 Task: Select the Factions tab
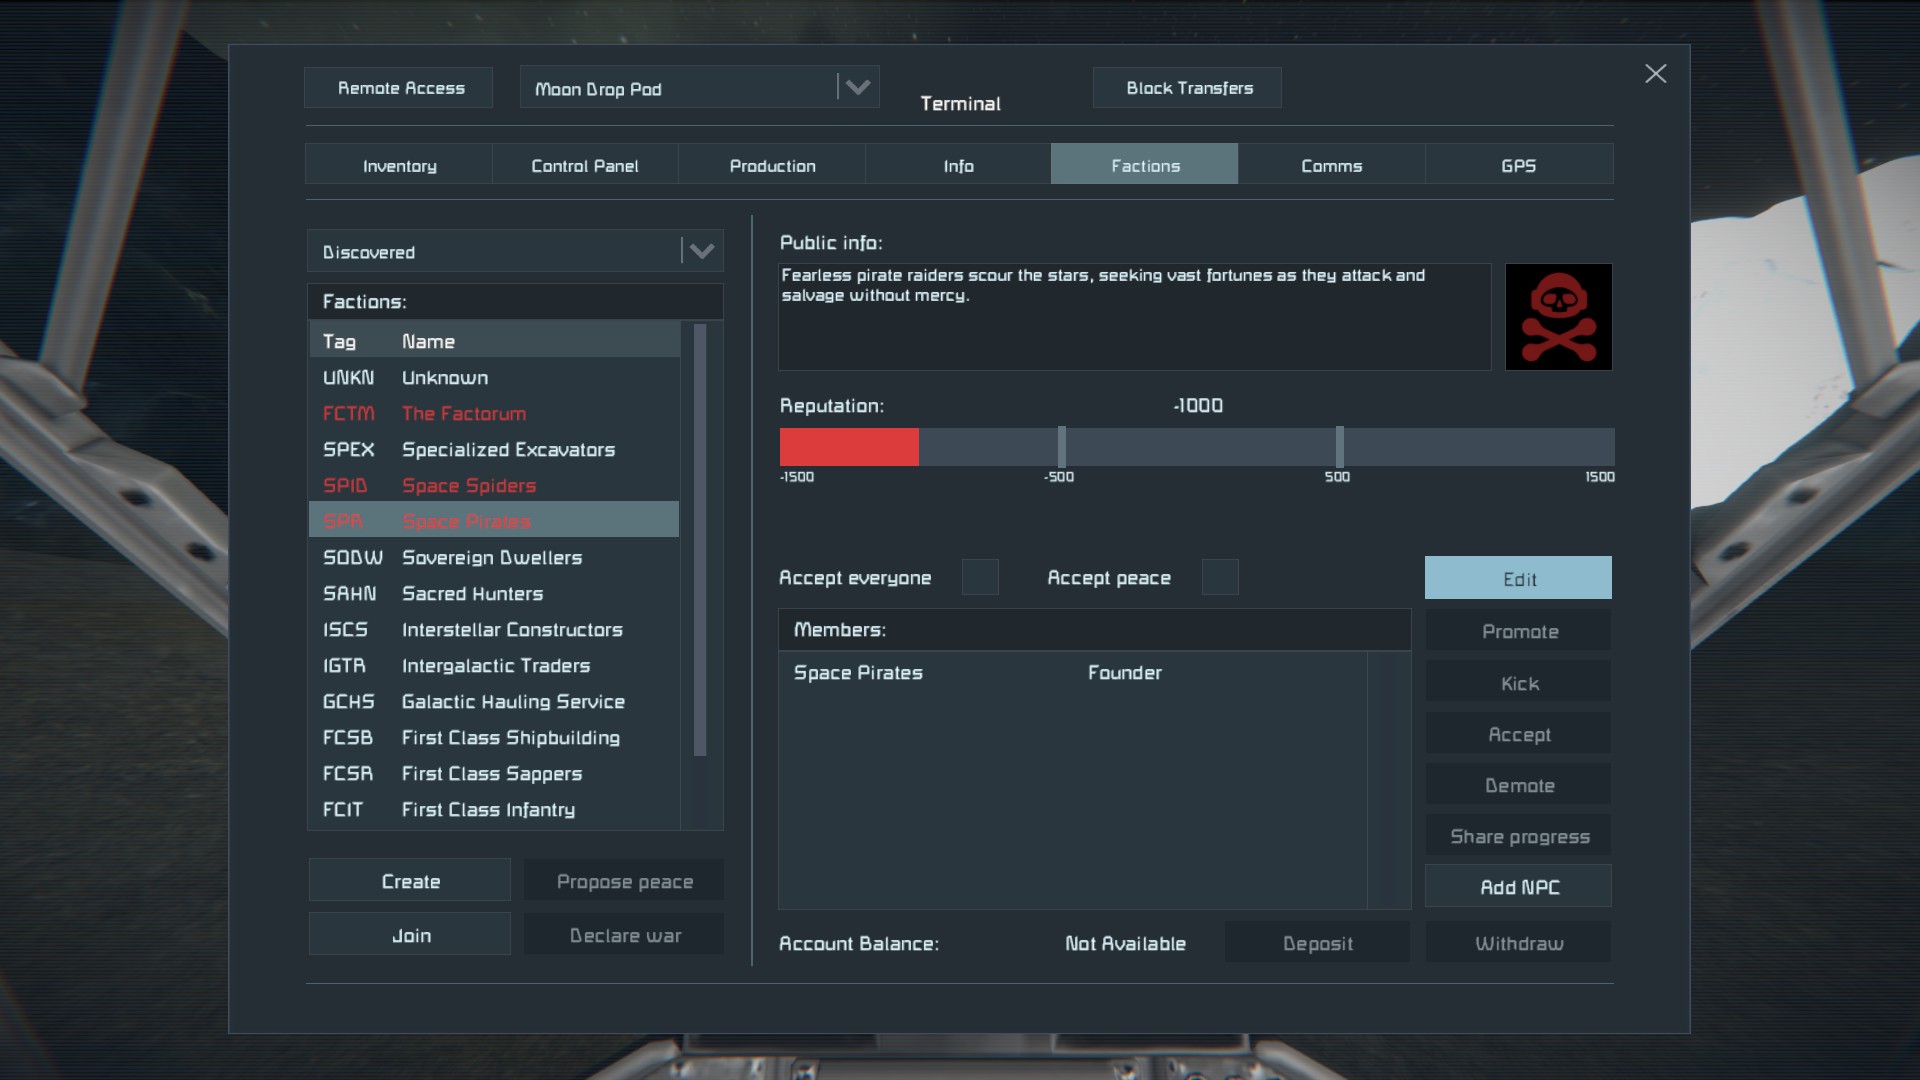[x=1144, y=164]
